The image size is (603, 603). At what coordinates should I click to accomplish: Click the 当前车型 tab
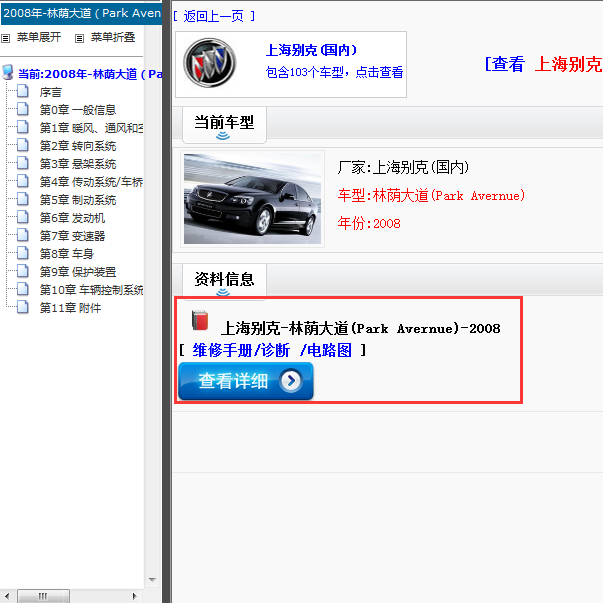224,125
